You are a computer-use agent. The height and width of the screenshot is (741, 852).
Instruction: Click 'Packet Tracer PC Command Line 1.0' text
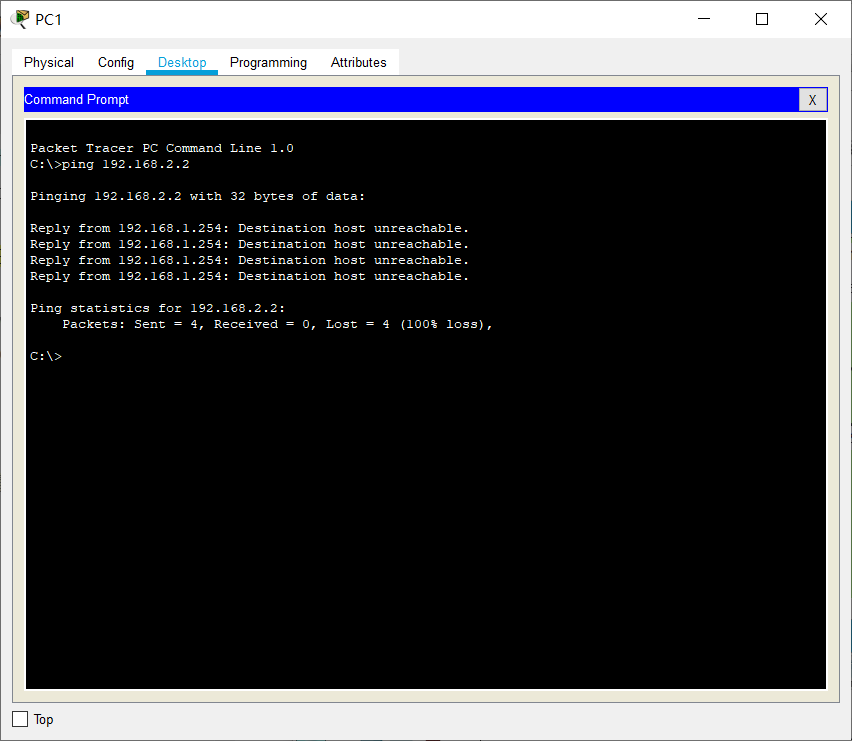pos(162,148)
